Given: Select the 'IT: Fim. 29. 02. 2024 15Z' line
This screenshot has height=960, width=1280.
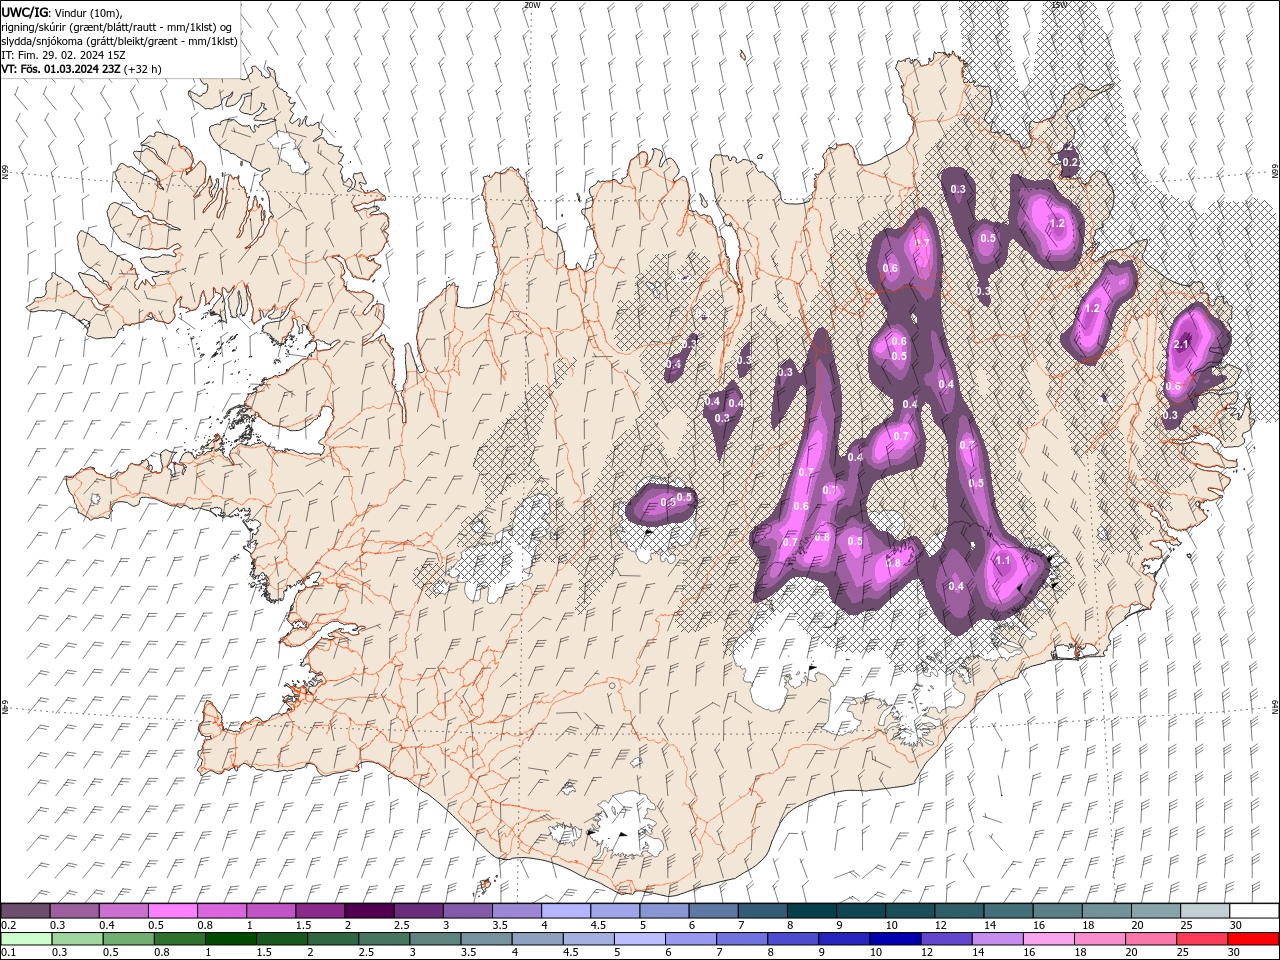Looking at the screenshot, I should click(x=64, y=55).
